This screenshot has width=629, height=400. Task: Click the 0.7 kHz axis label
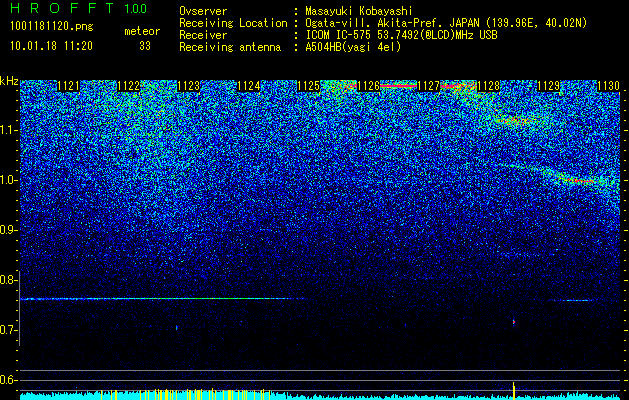(8, 330)
